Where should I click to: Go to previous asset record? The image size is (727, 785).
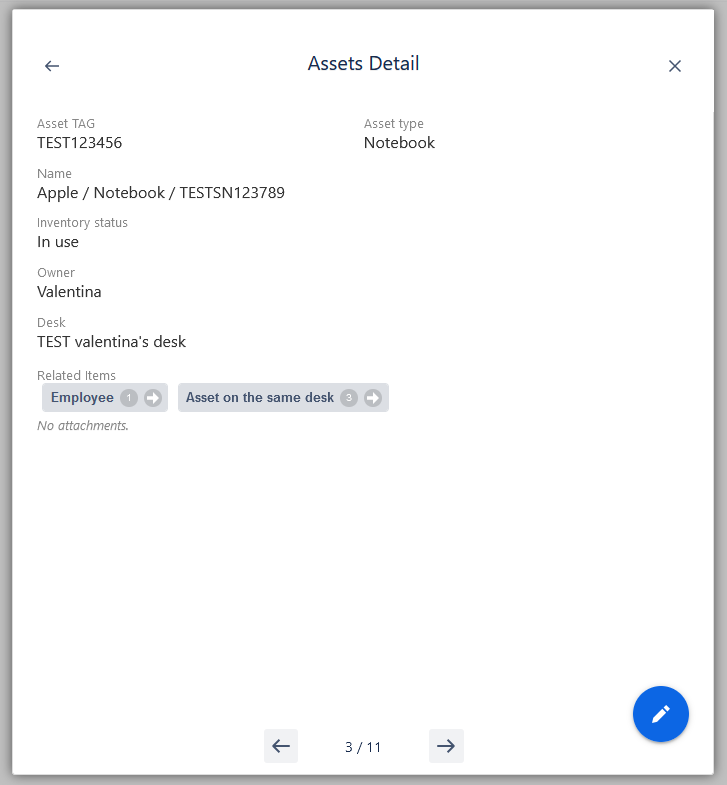pos(281,746)
